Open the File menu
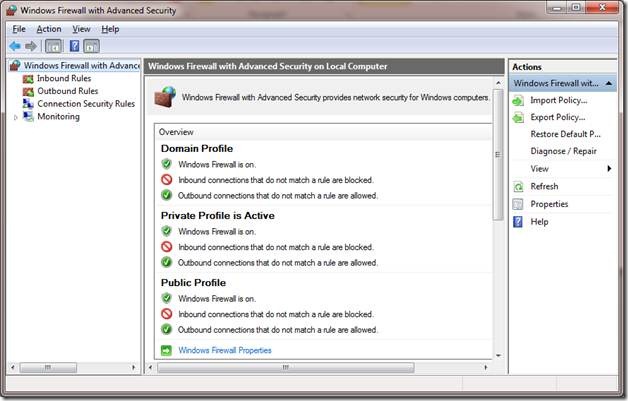Image resolution: width=628 pixels, height=401 pixels. (x=19, y=29)
